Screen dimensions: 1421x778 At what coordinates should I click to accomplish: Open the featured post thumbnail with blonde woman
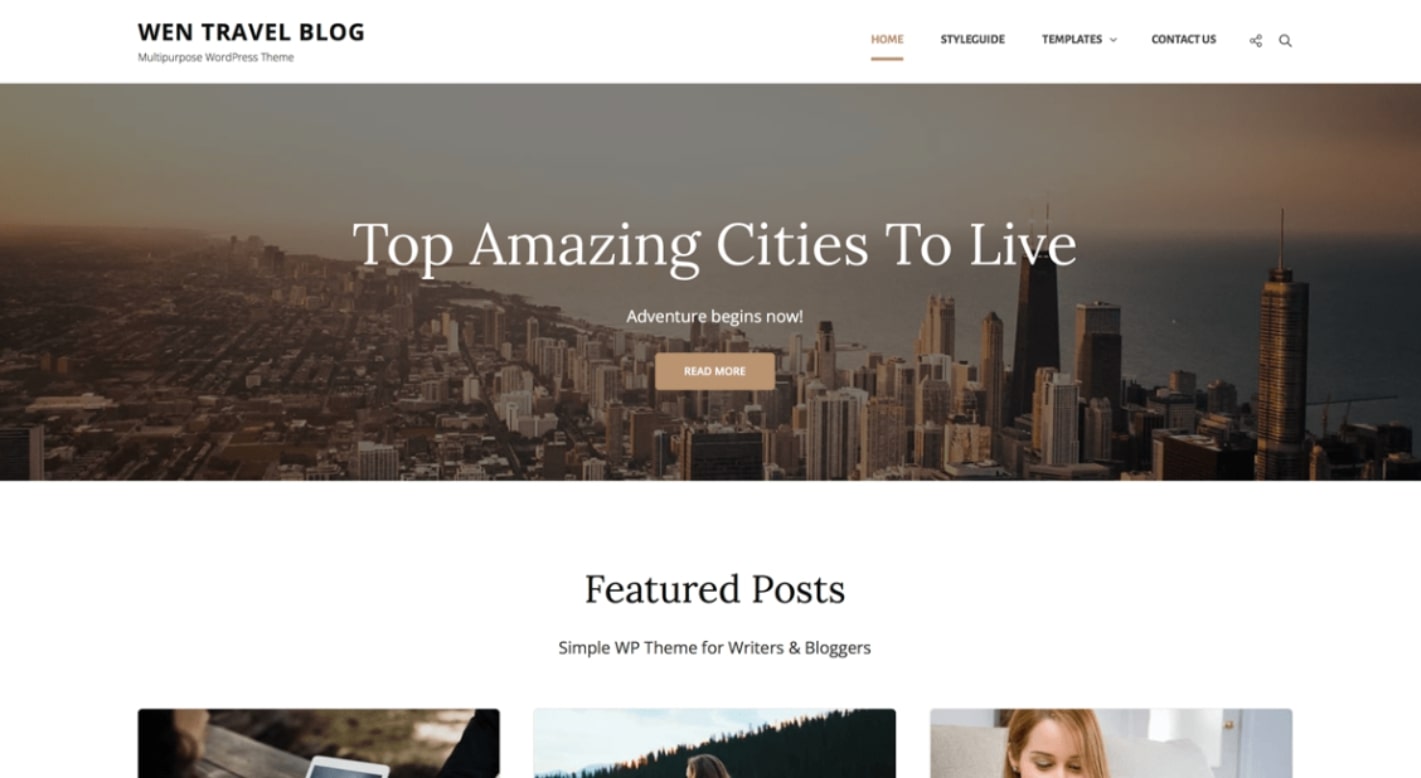click(1111, 743)
